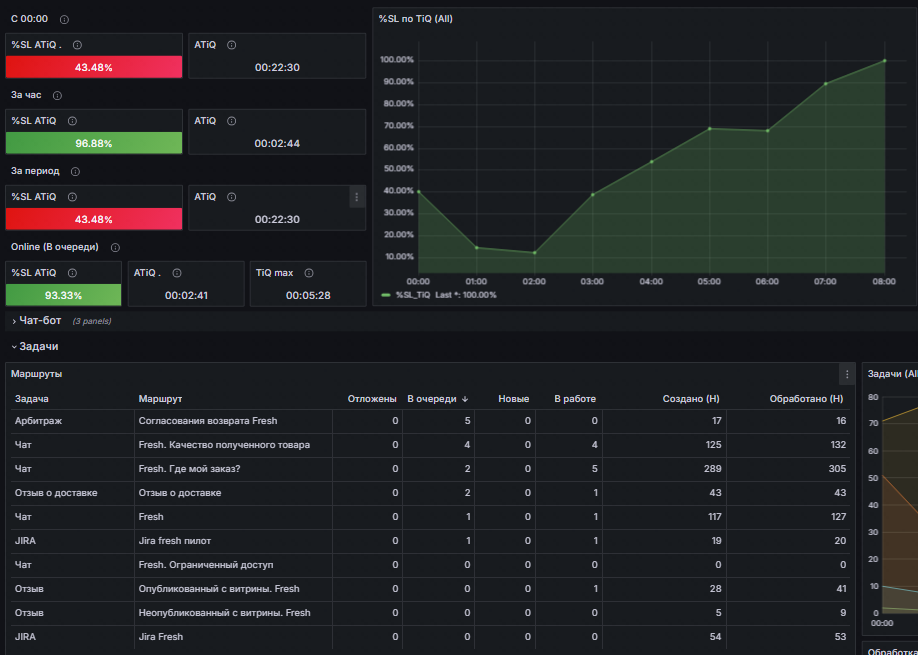Open three-dot menu on За период ATiQ panel
The height and width of the screenshot is (655, 918).
pyautogui.click(x=356, y=197)
